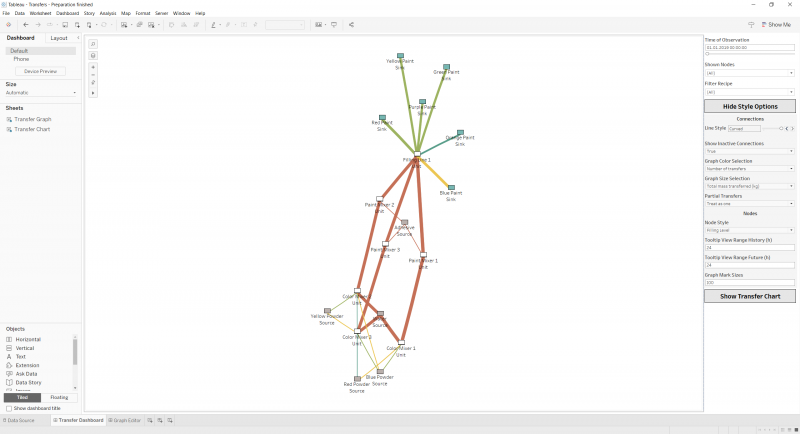
Task: Click the Time of Observation slider
Action: pos(749,54)
